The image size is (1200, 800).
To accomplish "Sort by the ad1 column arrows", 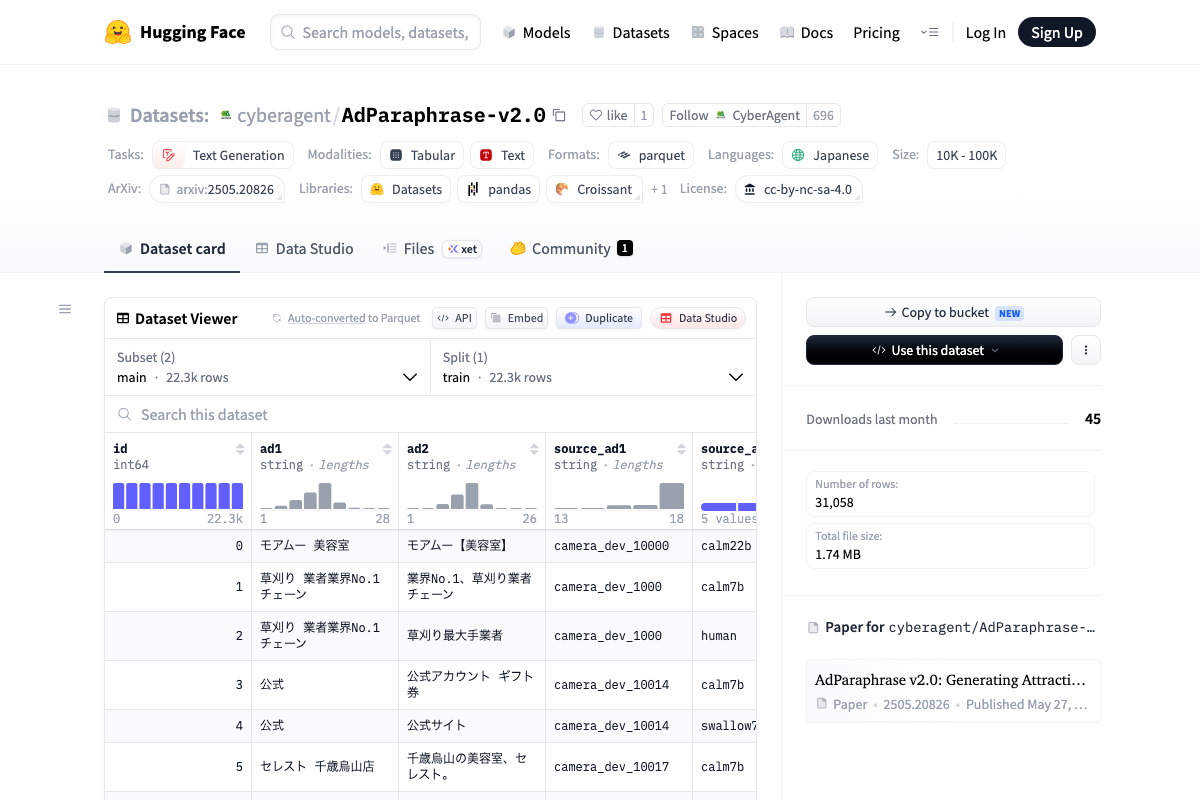I will (387, 449).
